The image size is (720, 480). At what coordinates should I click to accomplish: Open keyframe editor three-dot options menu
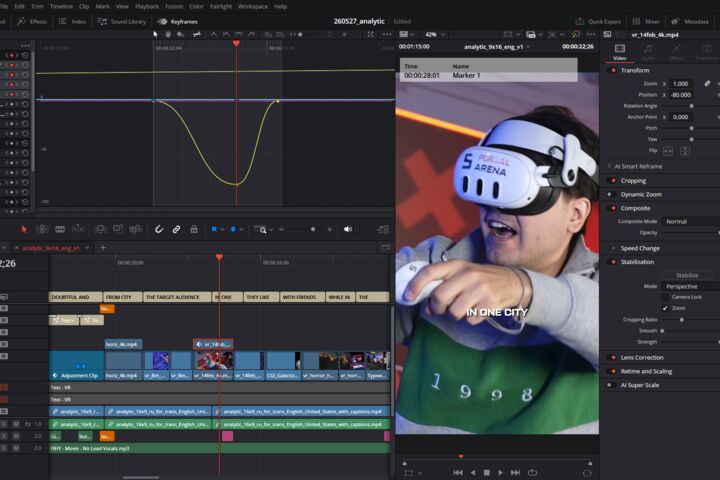(x=387, y=34)
